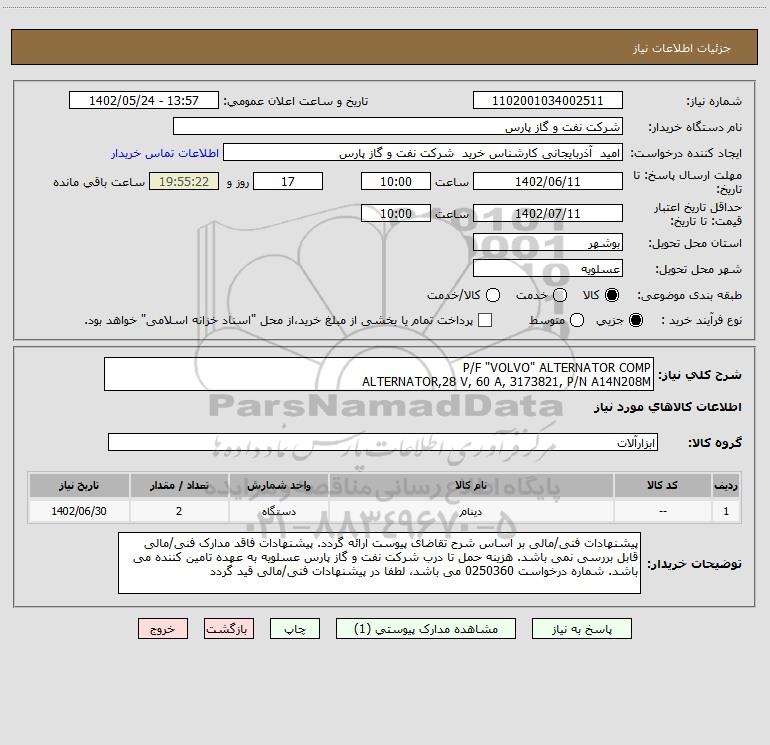The height and width of the screenshot is (745, 770).
Task: Click the buyer name field شرکت نفت و گاز پارس
Action: (x=398, y=127)
